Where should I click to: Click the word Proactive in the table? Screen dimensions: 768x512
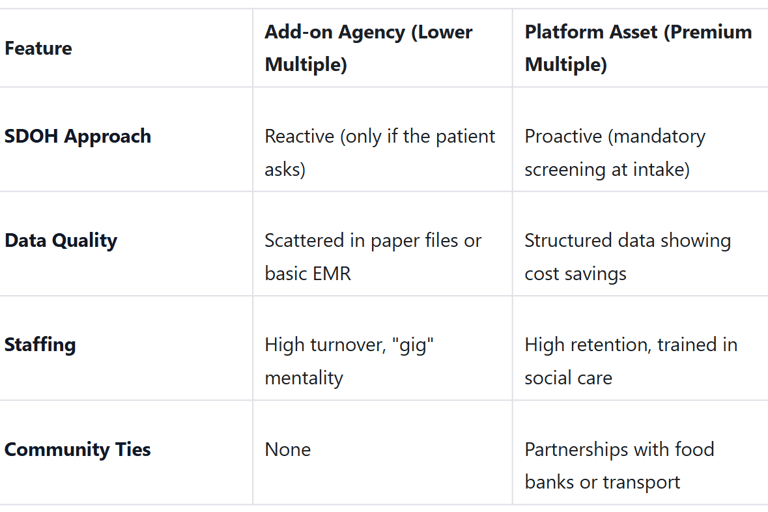pyautogui.click(x=563, y=136)
